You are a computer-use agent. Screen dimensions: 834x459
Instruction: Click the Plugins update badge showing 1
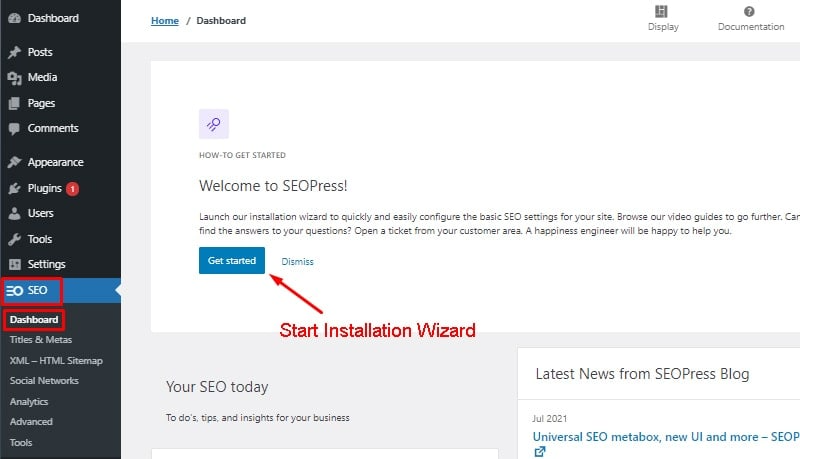[72, 189]
